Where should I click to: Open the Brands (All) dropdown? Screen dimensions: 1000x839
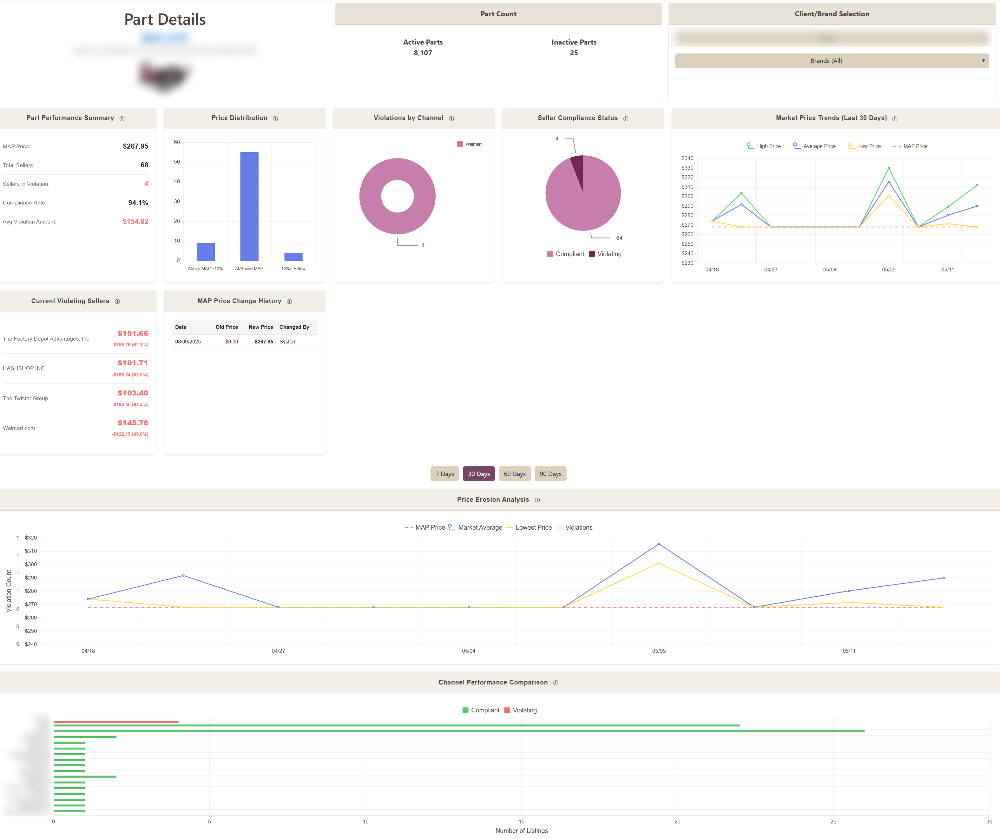[832, 61]
